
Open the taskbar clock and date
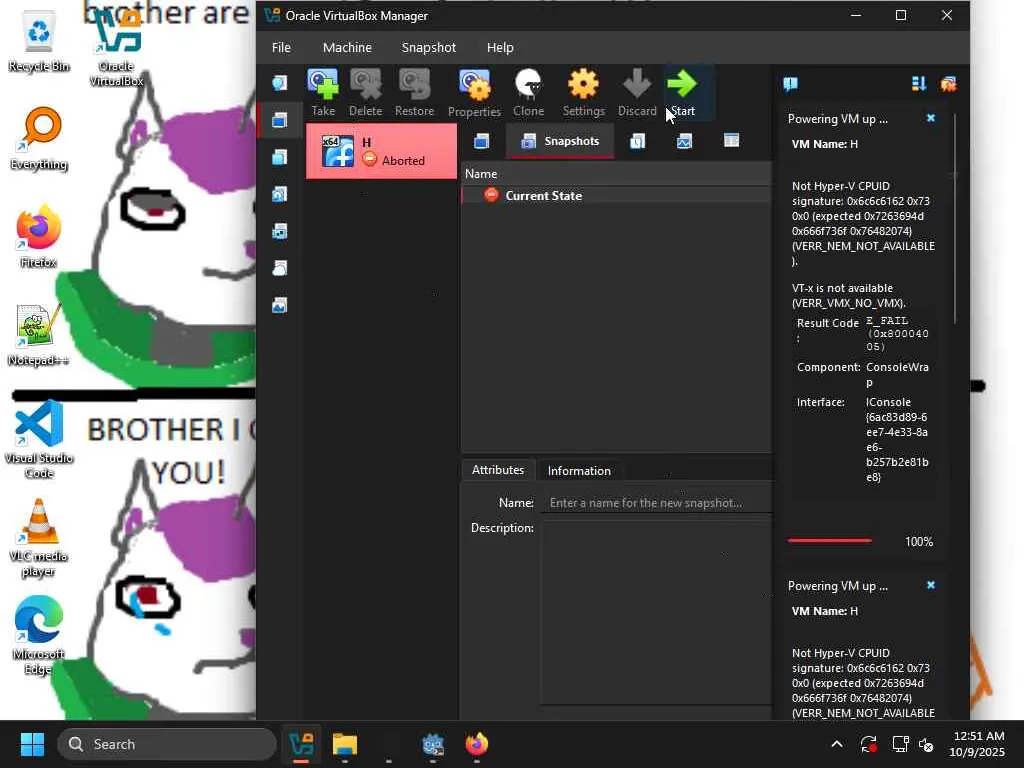[978, 744]
